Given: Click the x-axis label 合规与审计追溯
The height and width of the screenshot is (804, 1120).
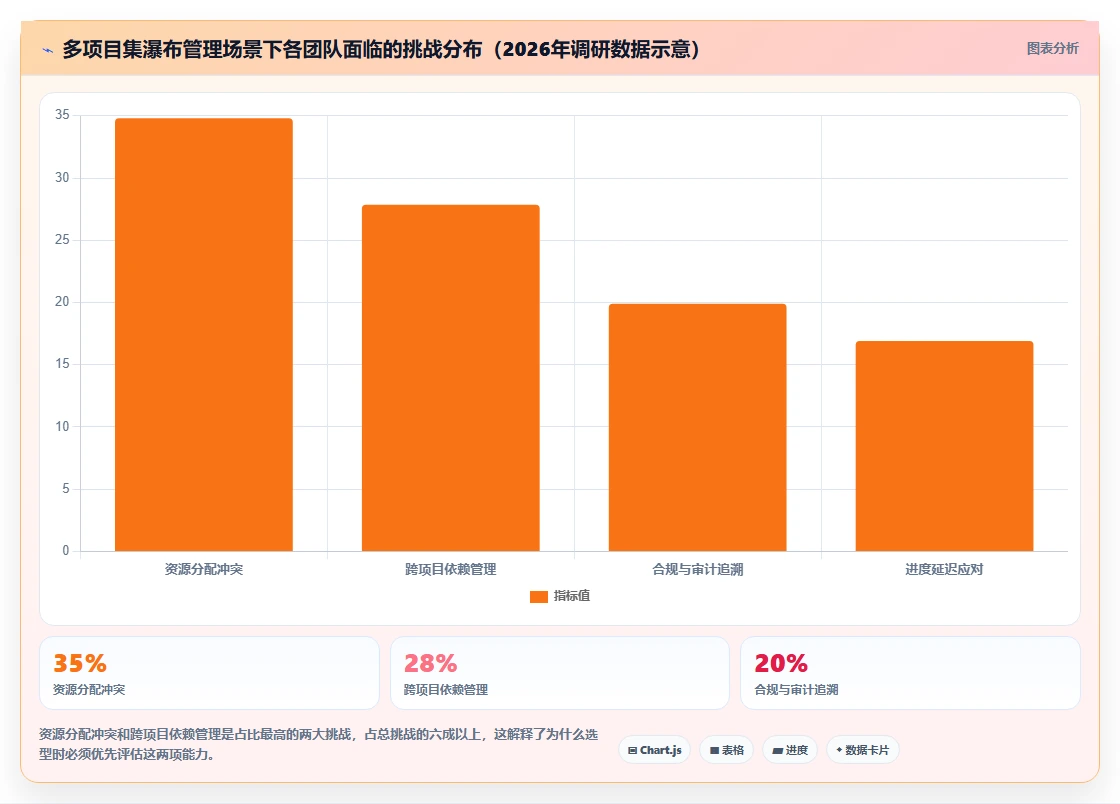Looking at the screenshot, I should click(x=698, y=569).
